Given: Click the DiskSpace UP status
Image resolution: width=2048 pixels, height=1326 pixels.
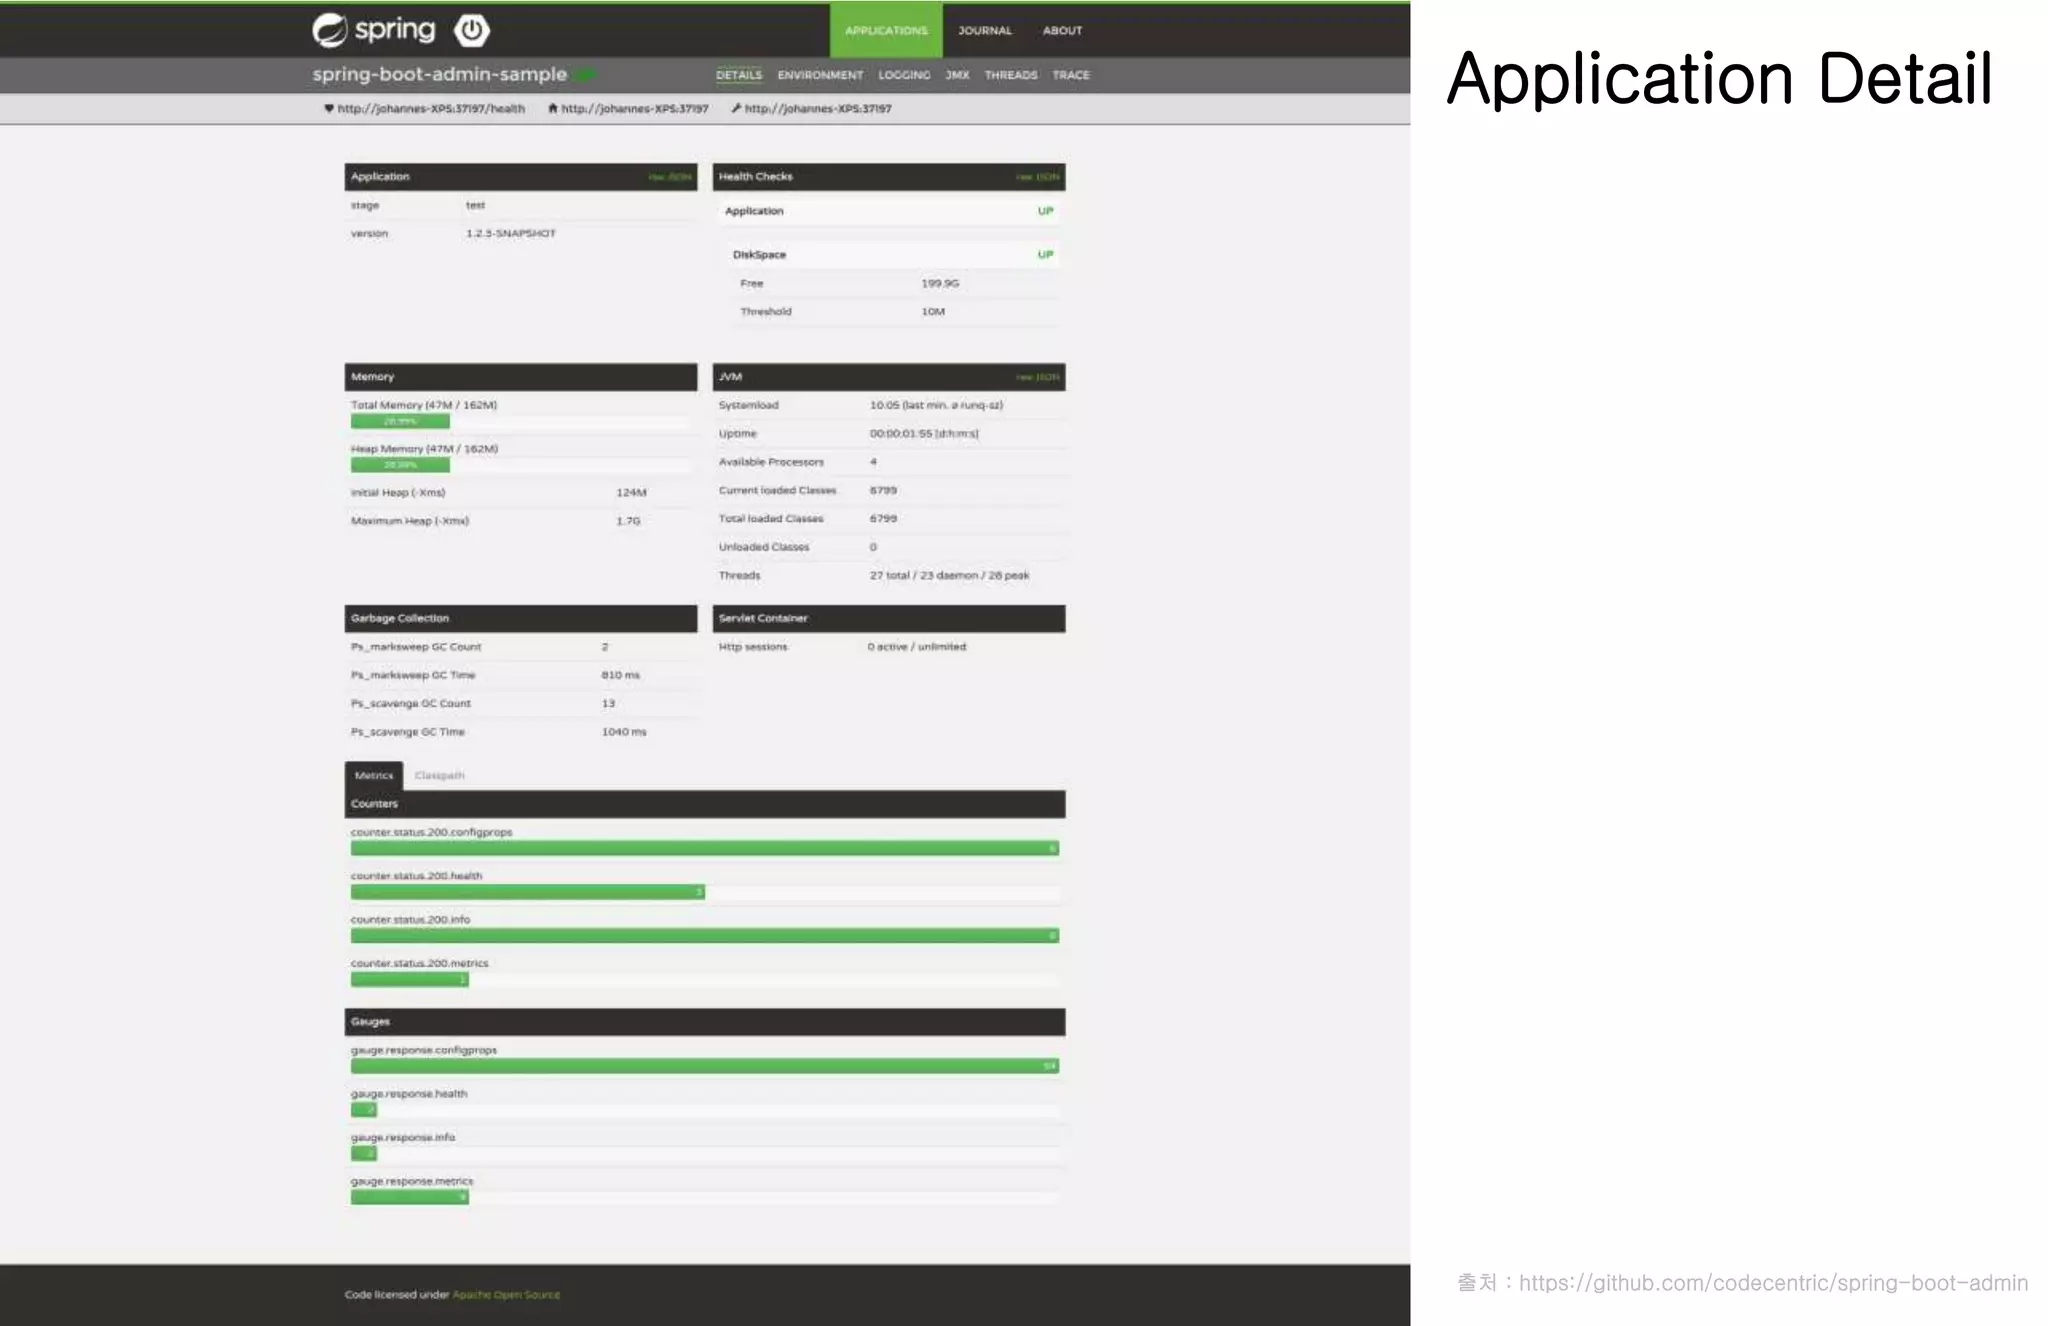Looking at the screenshot, I should coord(1045,255).
